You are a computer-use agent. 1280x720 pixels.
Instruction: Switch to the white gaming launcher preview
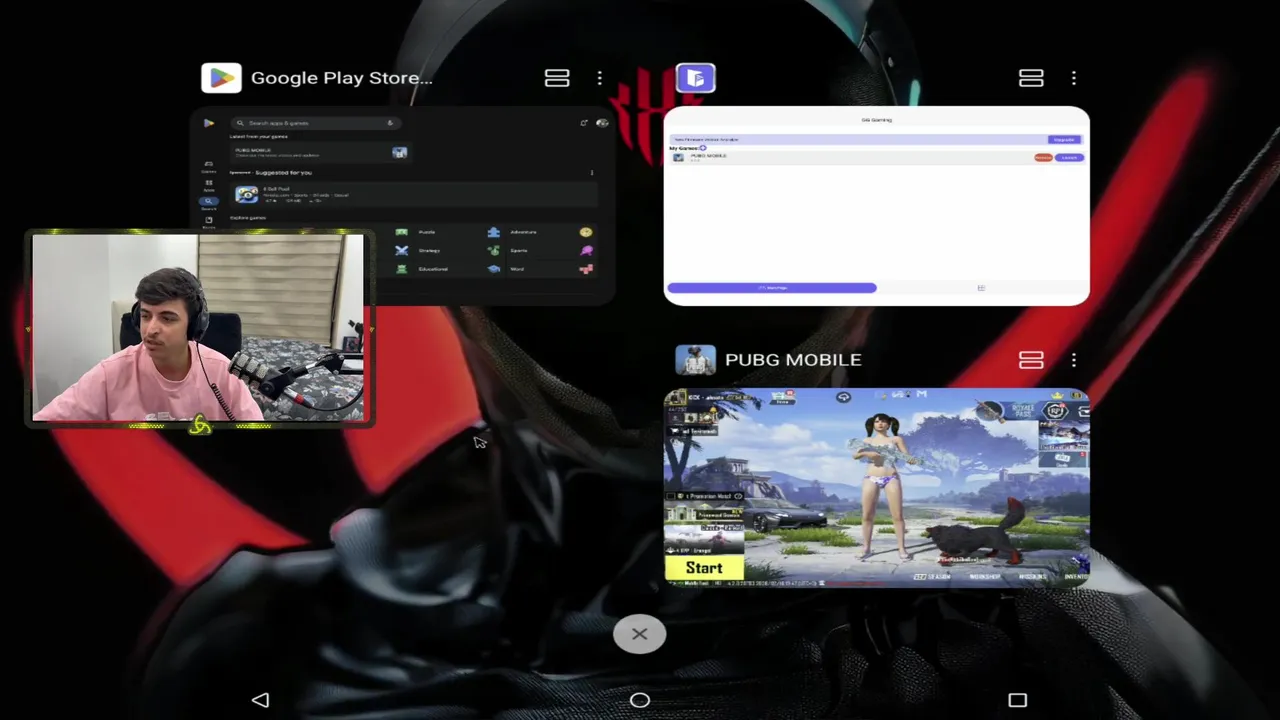877,205
